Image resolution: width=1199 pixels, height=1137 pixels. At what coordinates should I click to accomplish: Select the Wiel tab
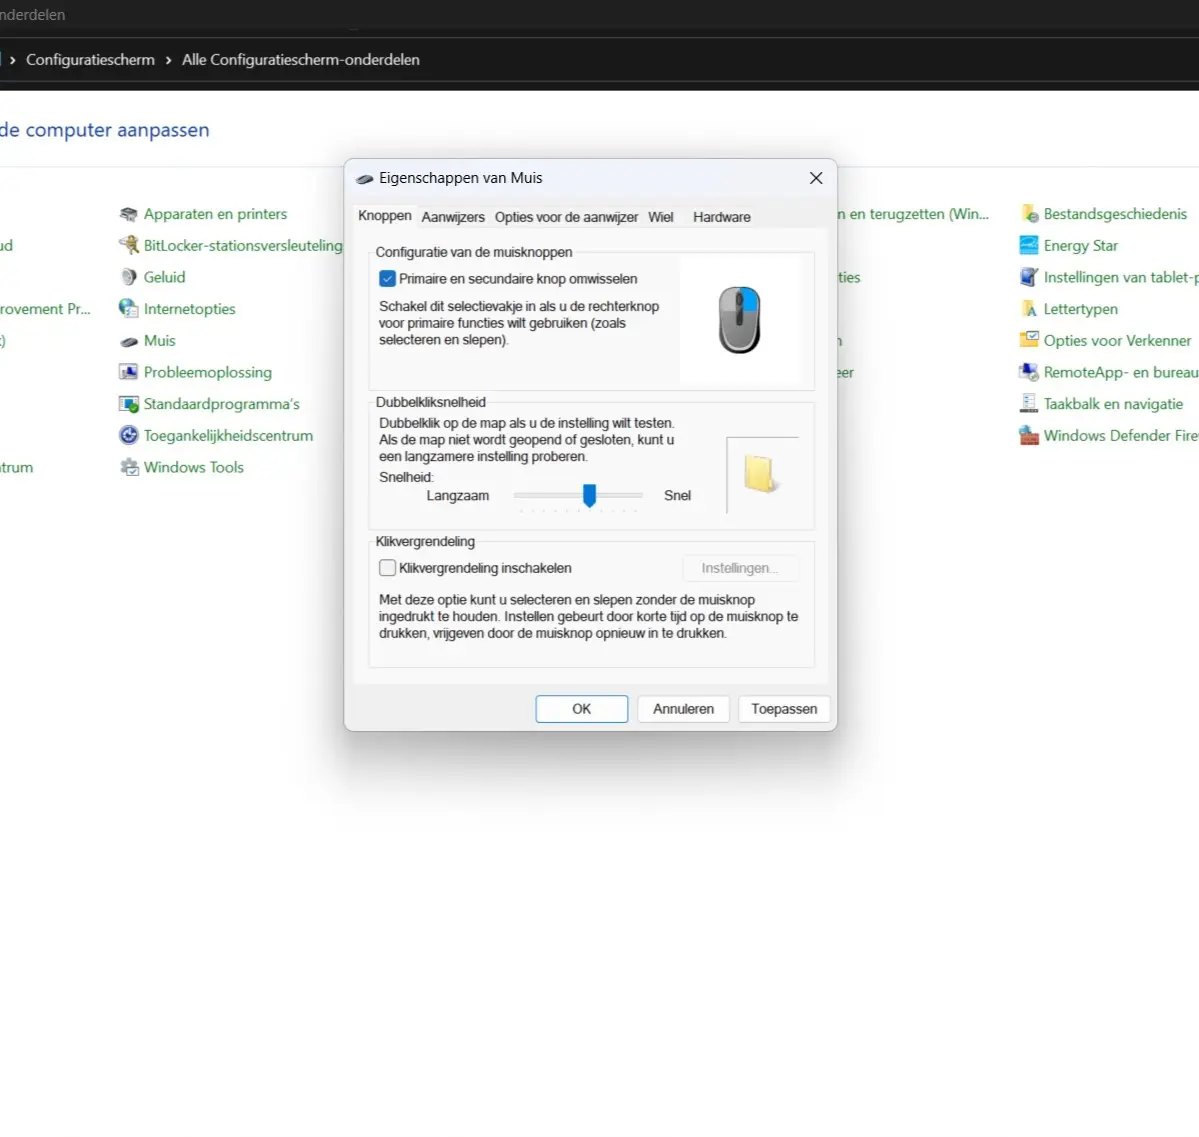point(660,217)
